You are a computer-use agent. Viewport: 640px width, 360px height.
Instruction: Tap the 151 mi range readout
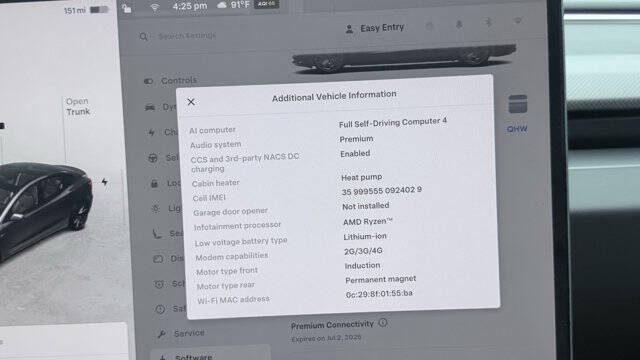tap(75, 10)
